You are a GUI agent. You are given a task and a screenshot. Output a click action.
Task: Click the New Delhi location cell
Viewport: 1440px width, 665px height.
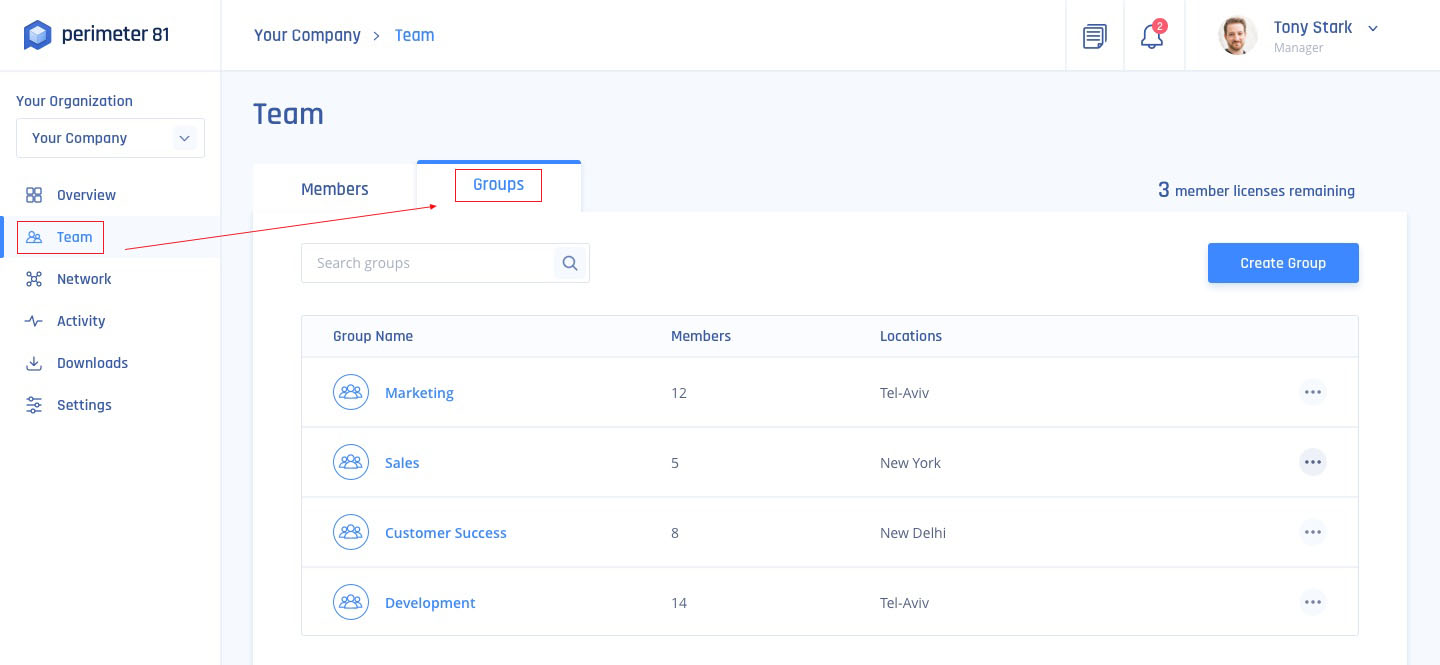coord(913,533)
